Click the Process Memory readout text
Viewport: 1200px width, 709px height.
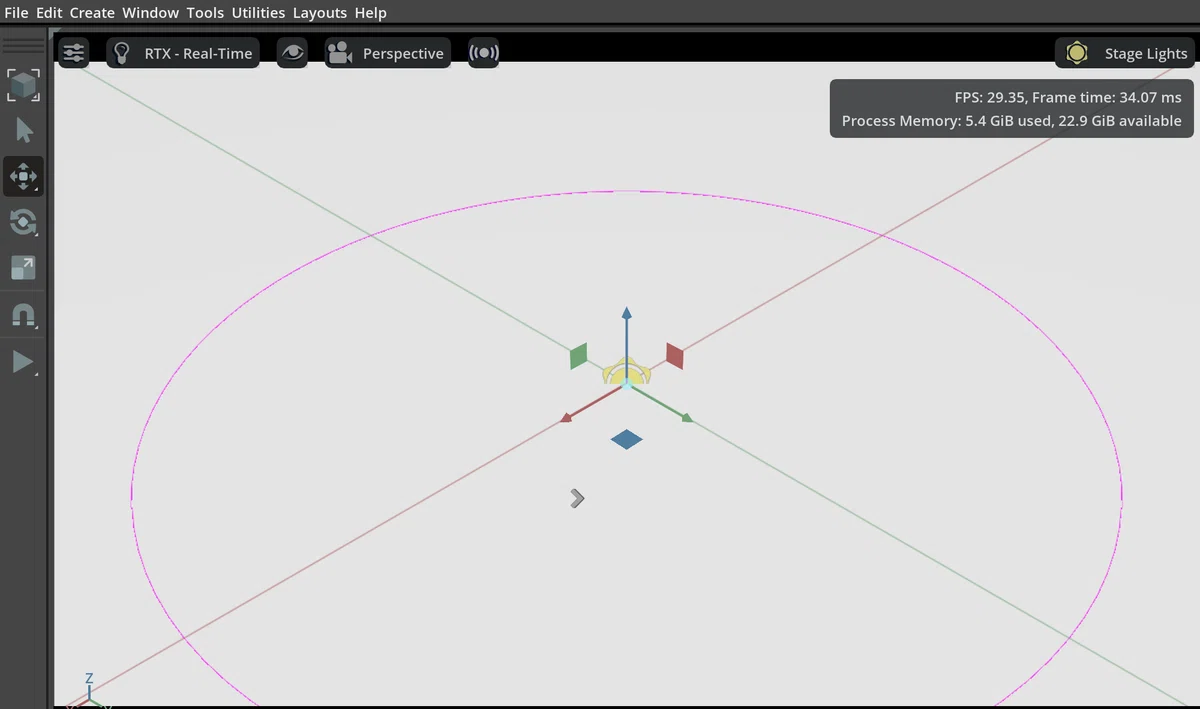point(1012,121)
